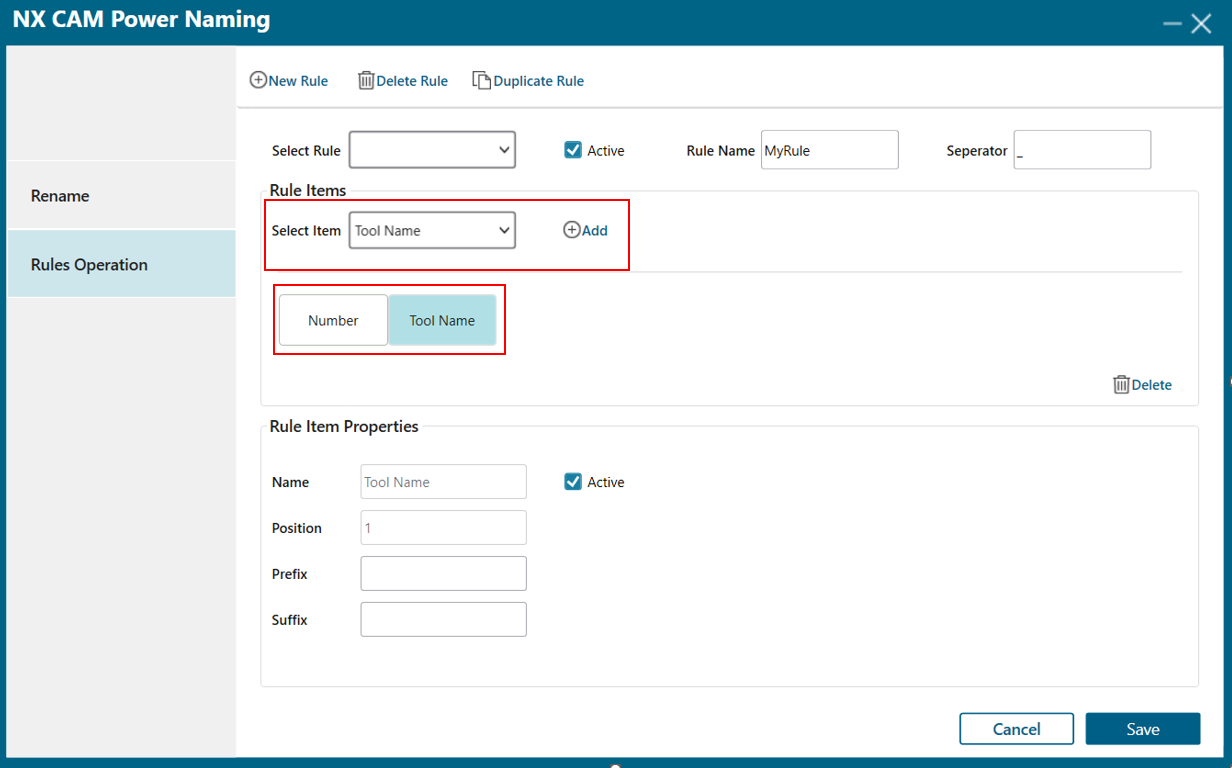Click the Rule Name text field showing MyRule

829,150
